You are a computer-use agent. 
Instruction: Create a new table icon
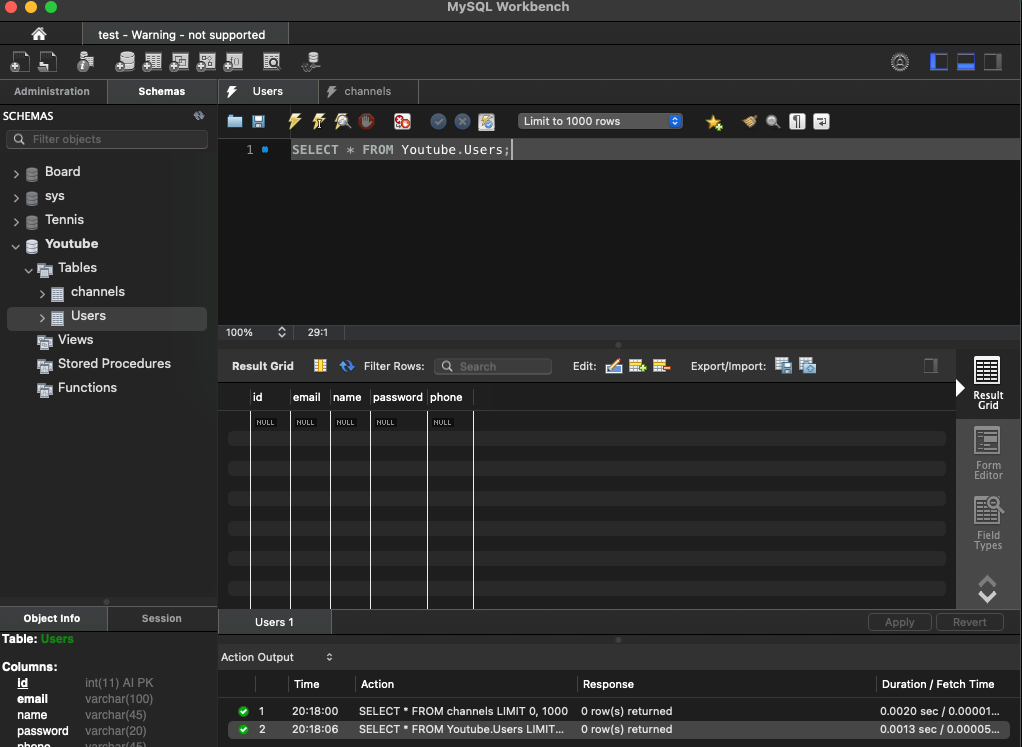click(x=152, y=62)
